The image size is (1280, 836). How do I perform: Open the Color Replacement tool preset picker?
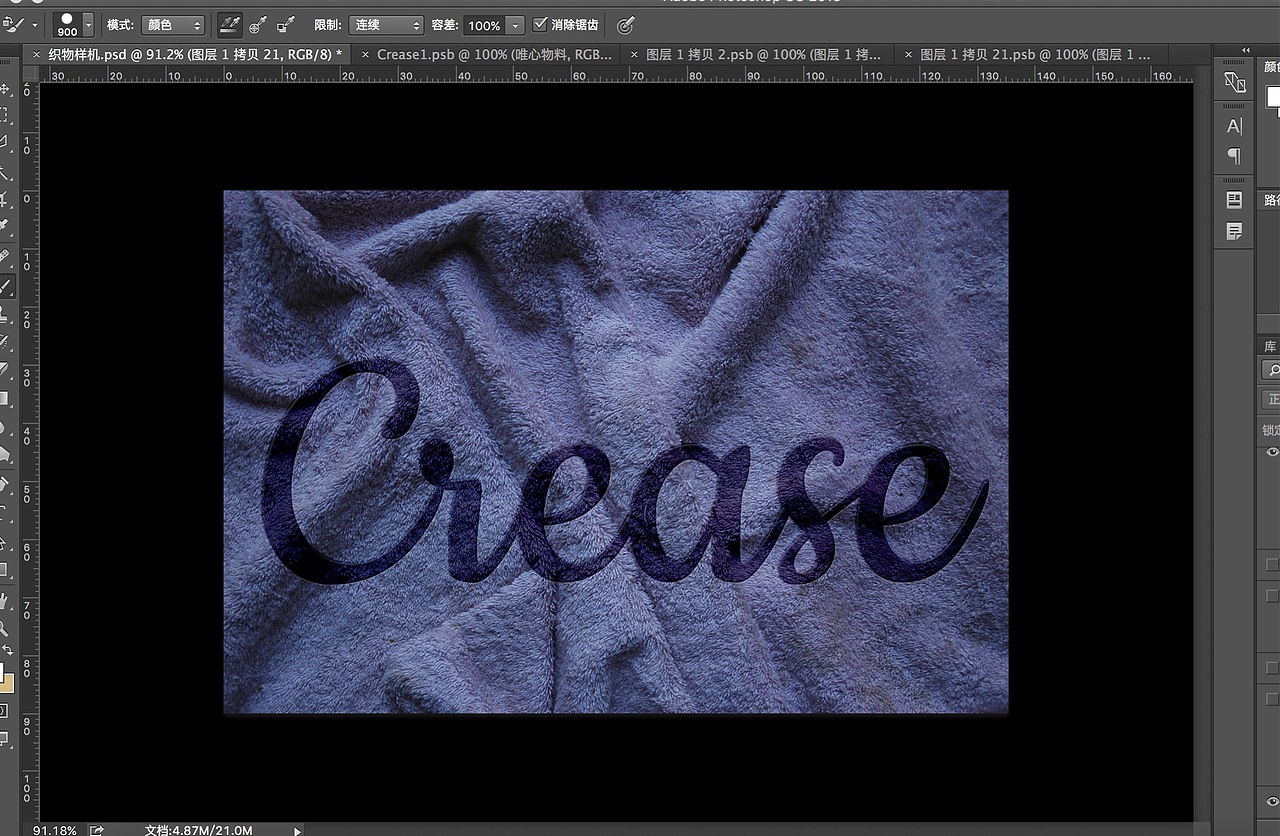click(x=12, y=24)
